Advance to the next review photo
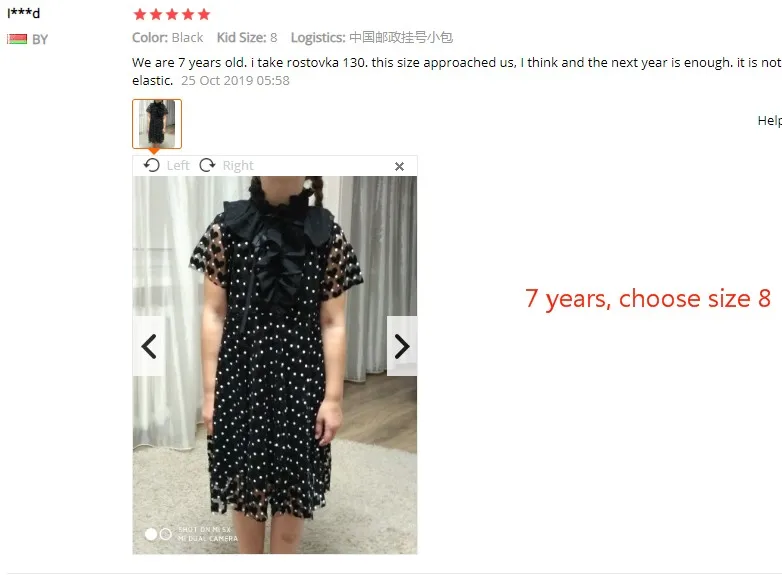782x575 pixels. (x=402, y=346)
